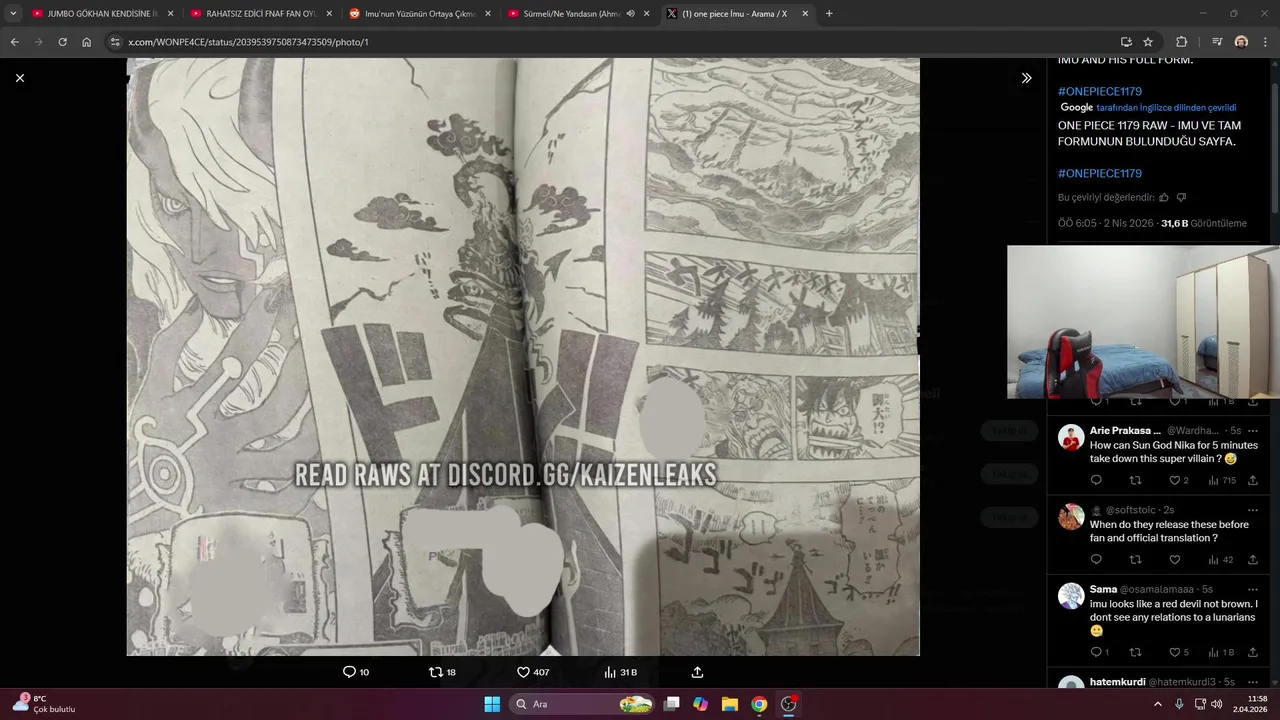The image size is (1280, 720).
Task: Open the Chrome three-dot menu
Action: [1265, 42]
